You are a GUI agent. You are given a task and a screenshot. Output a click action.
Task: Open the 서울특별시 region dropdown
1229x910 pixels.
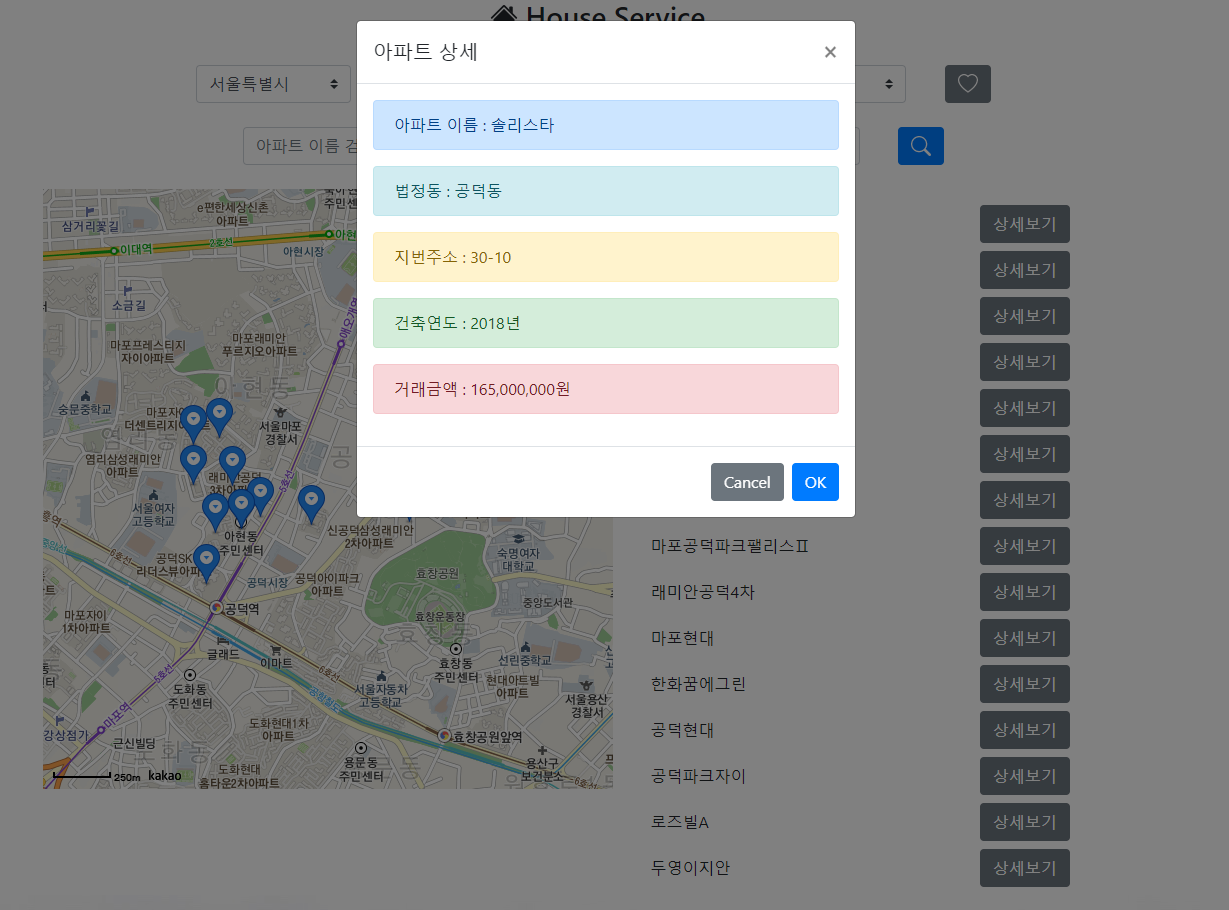273,84
